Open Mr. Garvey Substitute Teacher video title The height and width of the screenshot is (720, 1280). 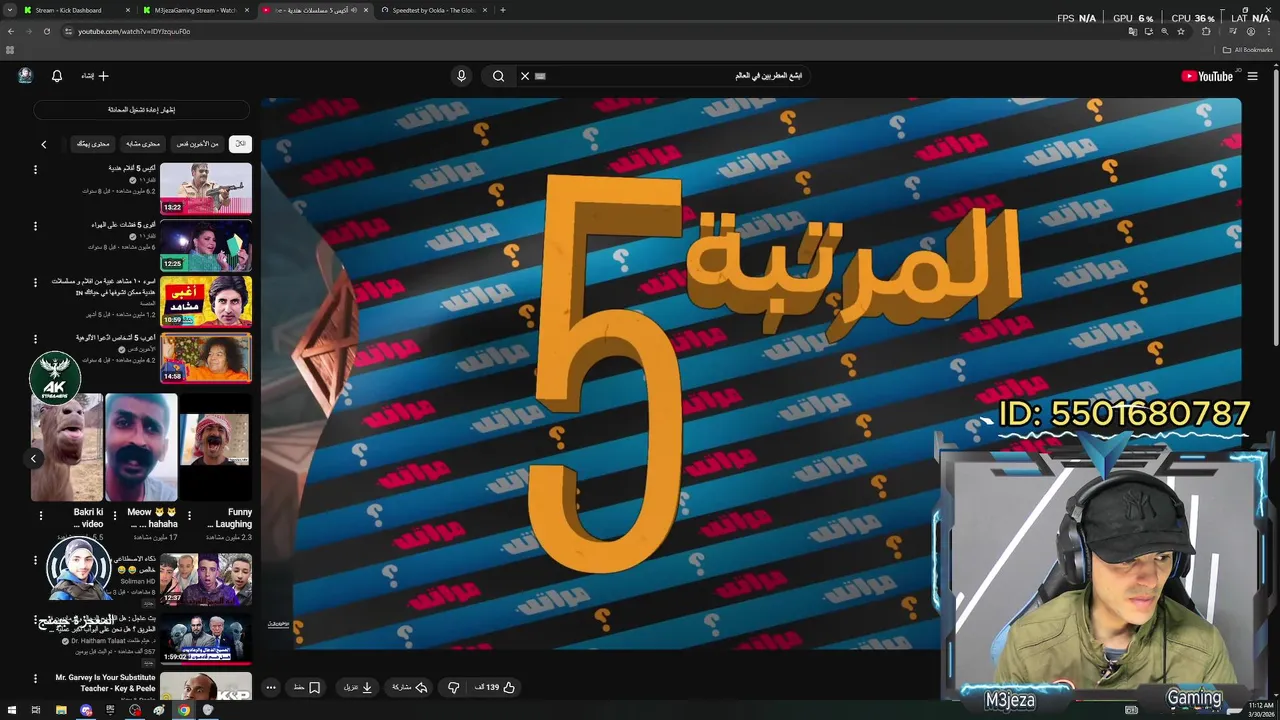point(105,683)
